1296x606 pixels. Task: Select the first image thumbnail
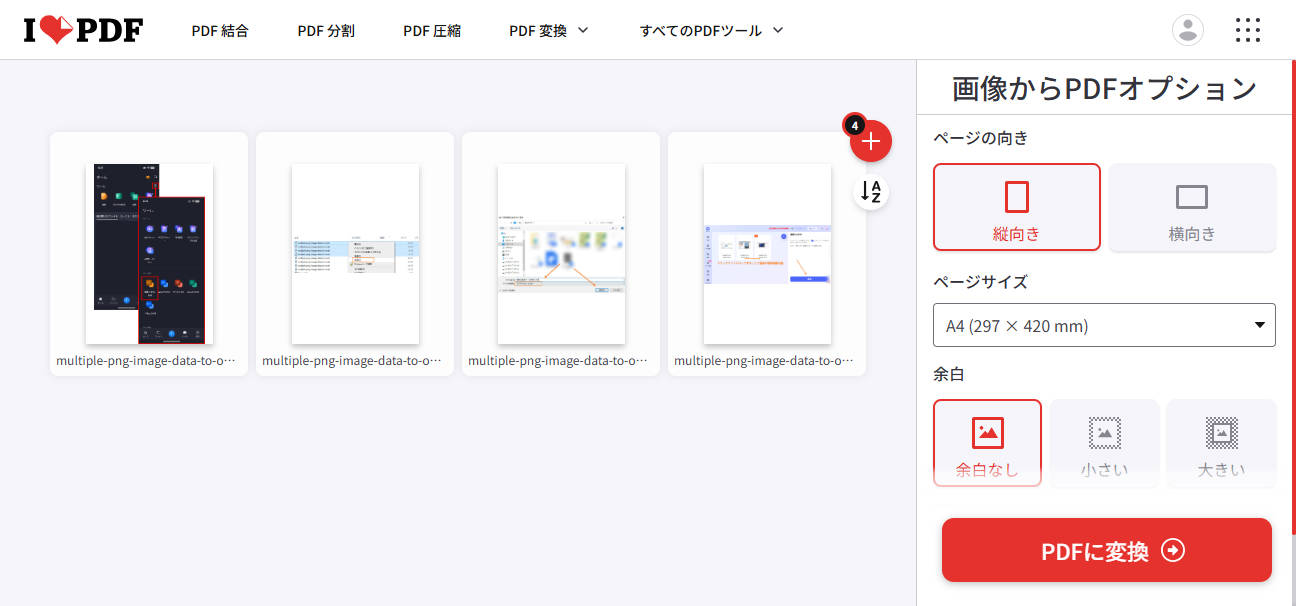148,253
